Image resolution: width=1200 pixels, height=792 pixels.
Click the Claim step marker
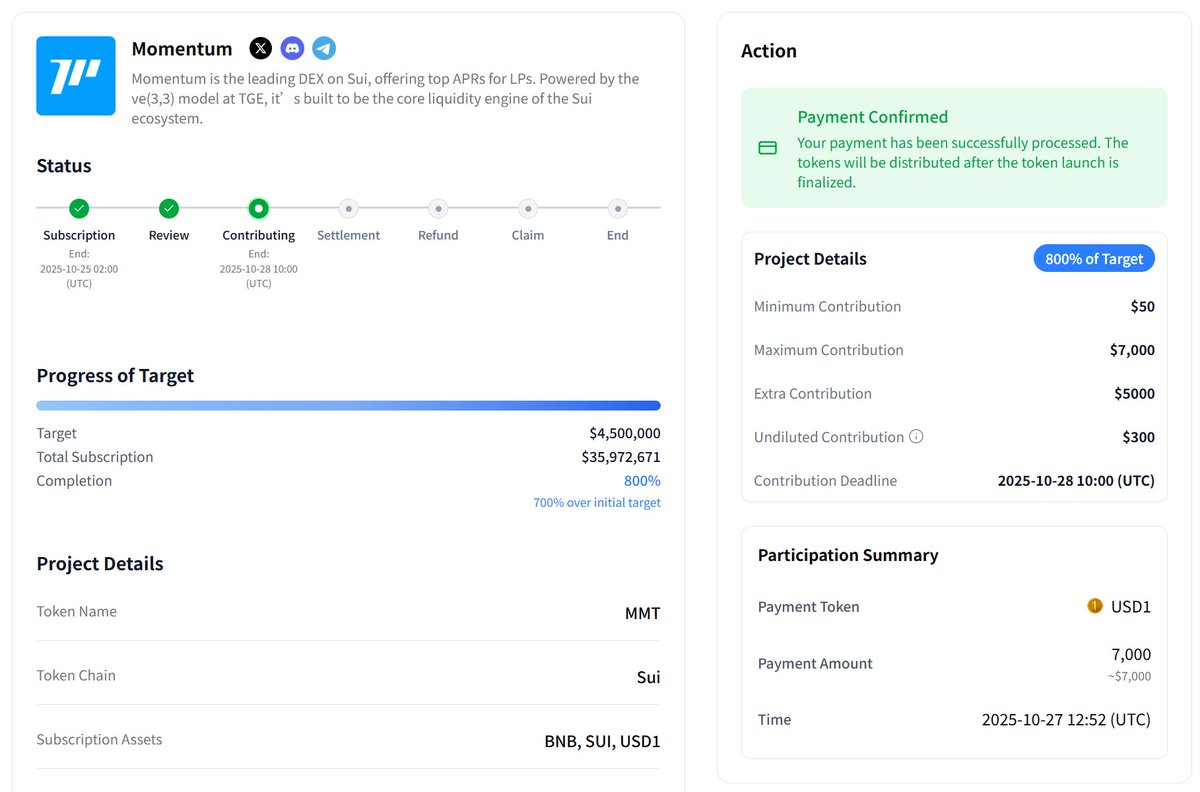(x=528, y=208)
